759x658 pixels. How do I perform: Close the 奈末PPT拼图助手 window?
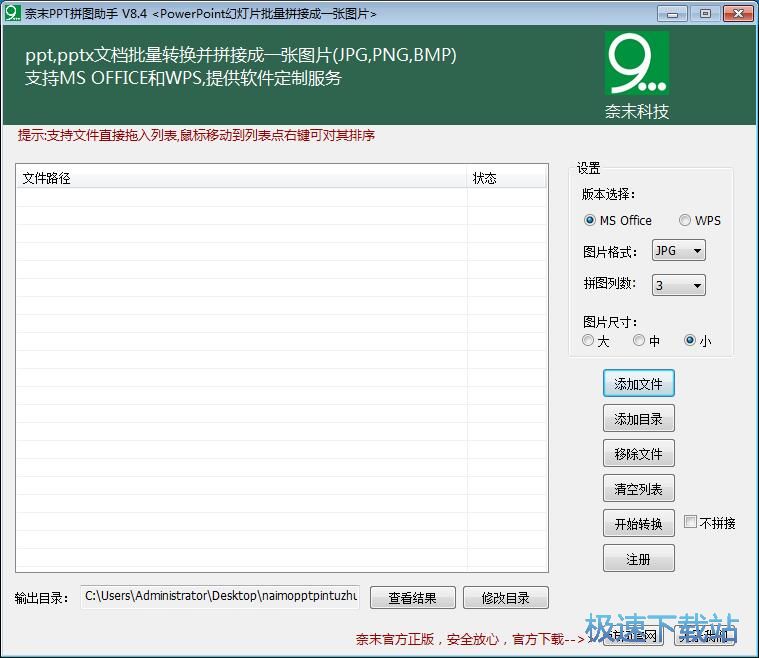[738, 14]
